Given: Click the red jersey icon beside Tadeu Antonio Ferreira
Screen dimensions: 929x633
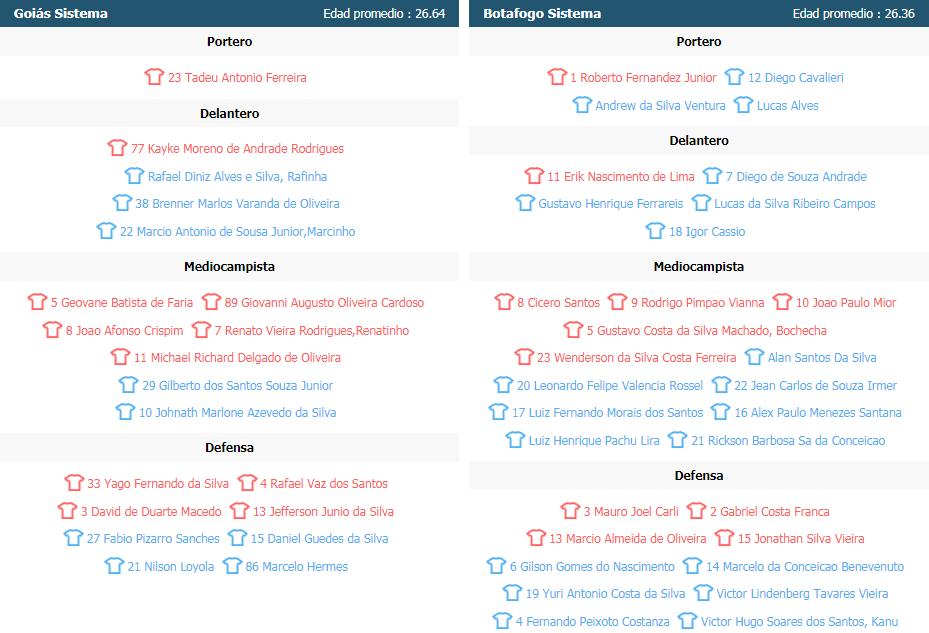Looking at the screenshot, I should (x=154, y=76).
